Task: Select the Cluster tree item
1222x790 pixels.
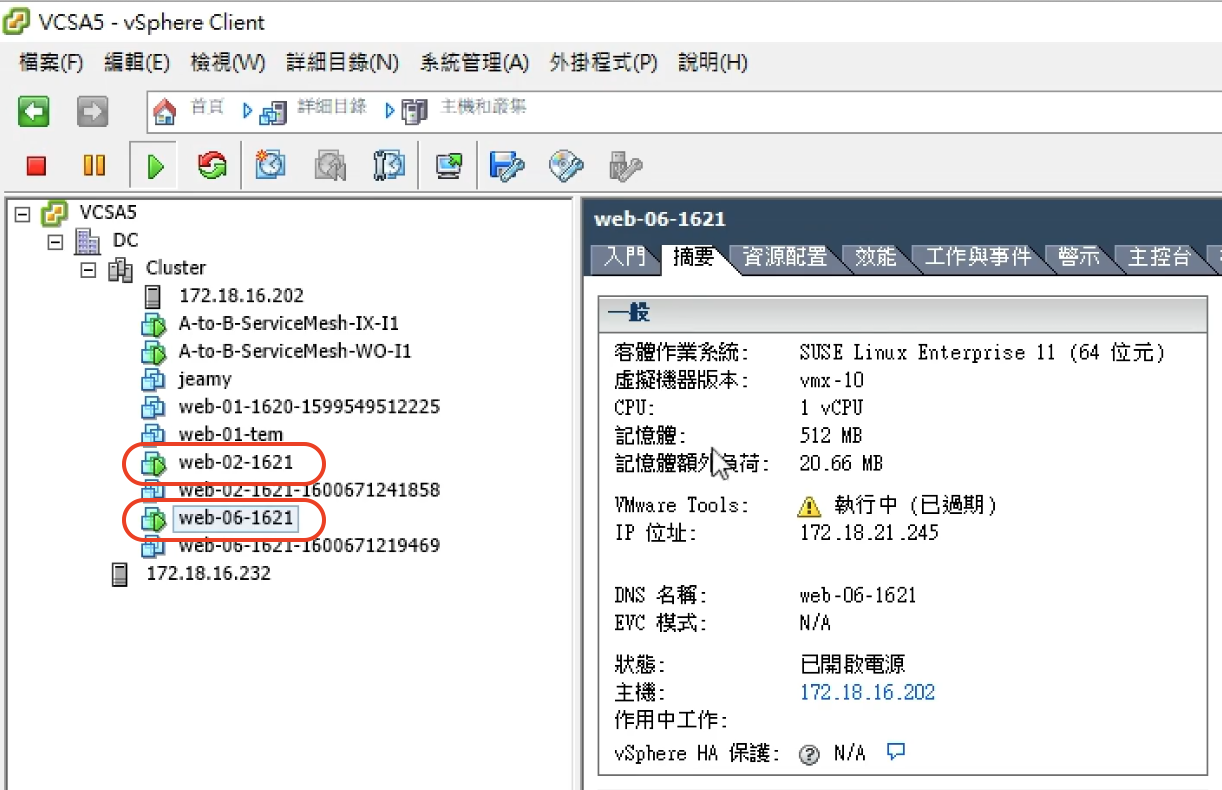Action: 176,268
